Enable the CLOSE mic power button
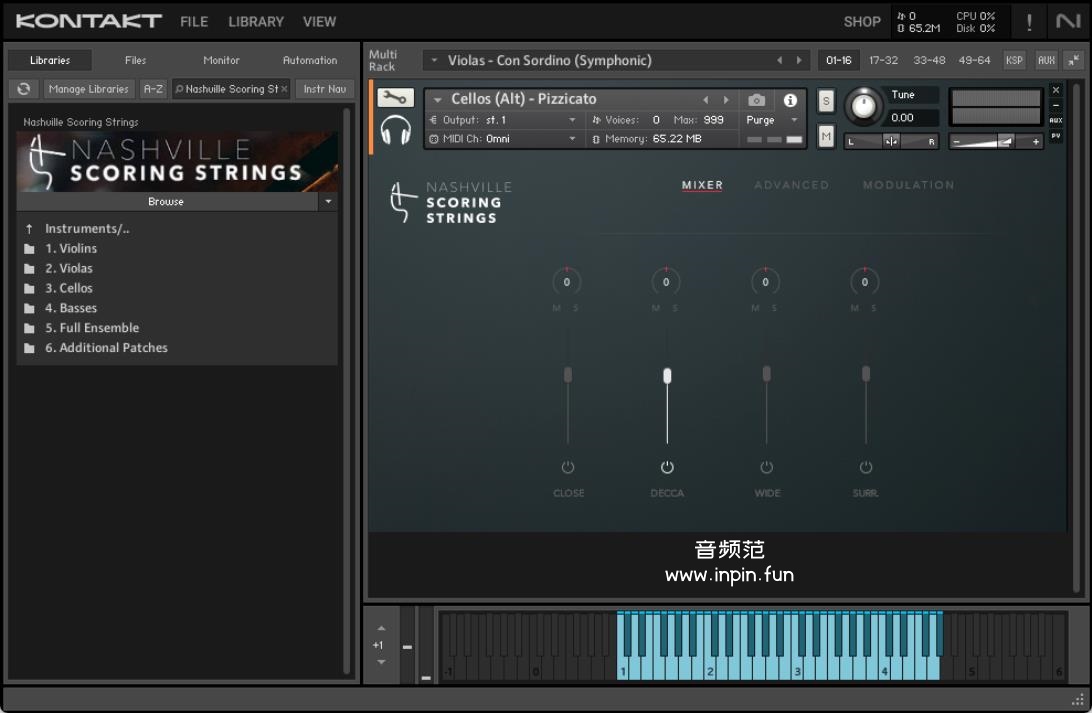The height and width of the screenshot is (713, 1092). [x=568, y=467]
